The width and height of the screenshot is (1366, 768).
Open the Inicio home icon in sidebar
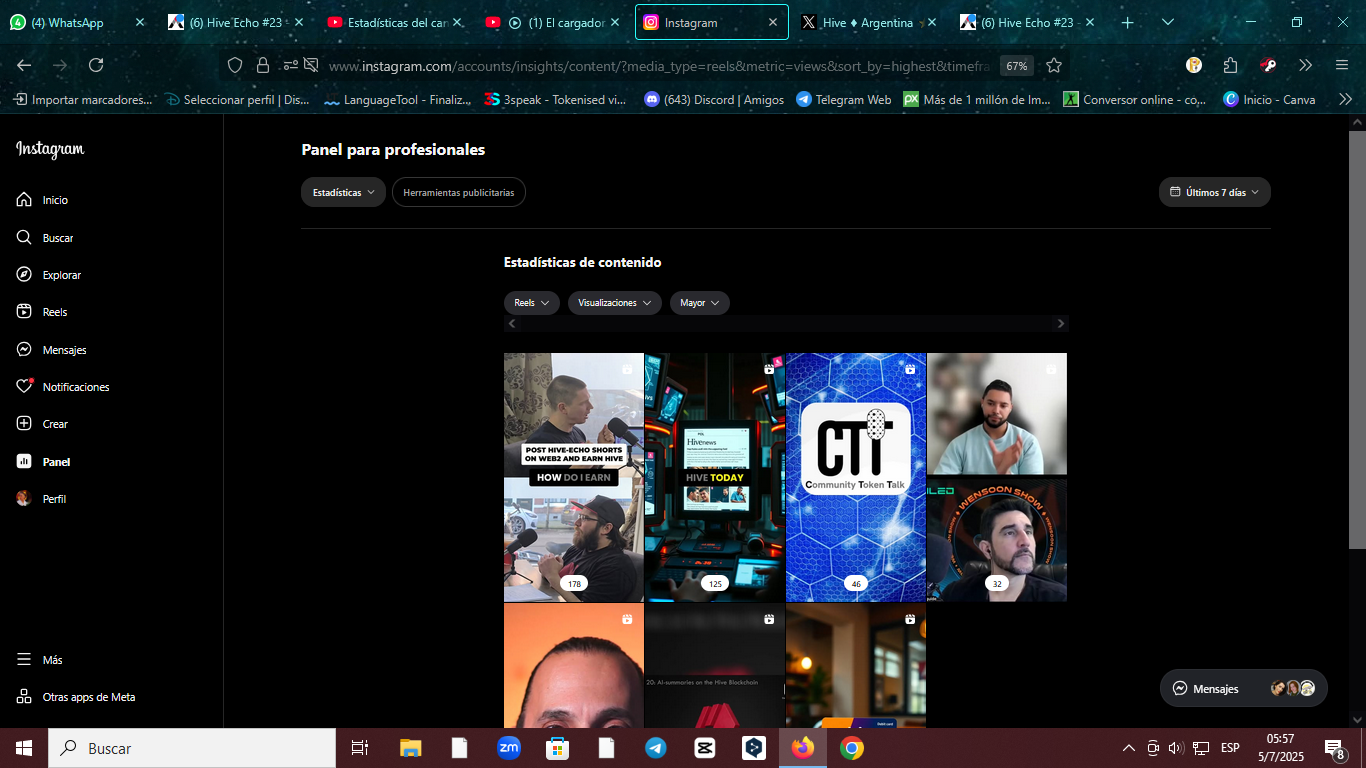[24, 200]
